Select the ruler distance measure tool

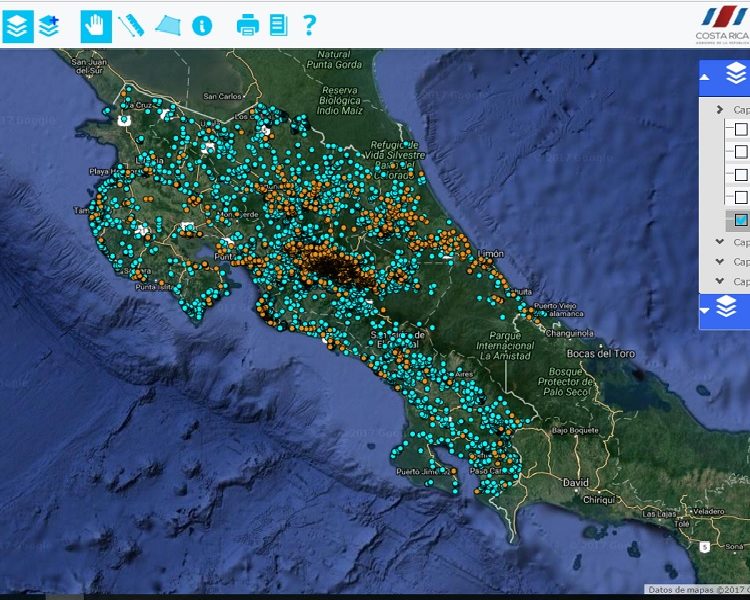tap(131, 25)
